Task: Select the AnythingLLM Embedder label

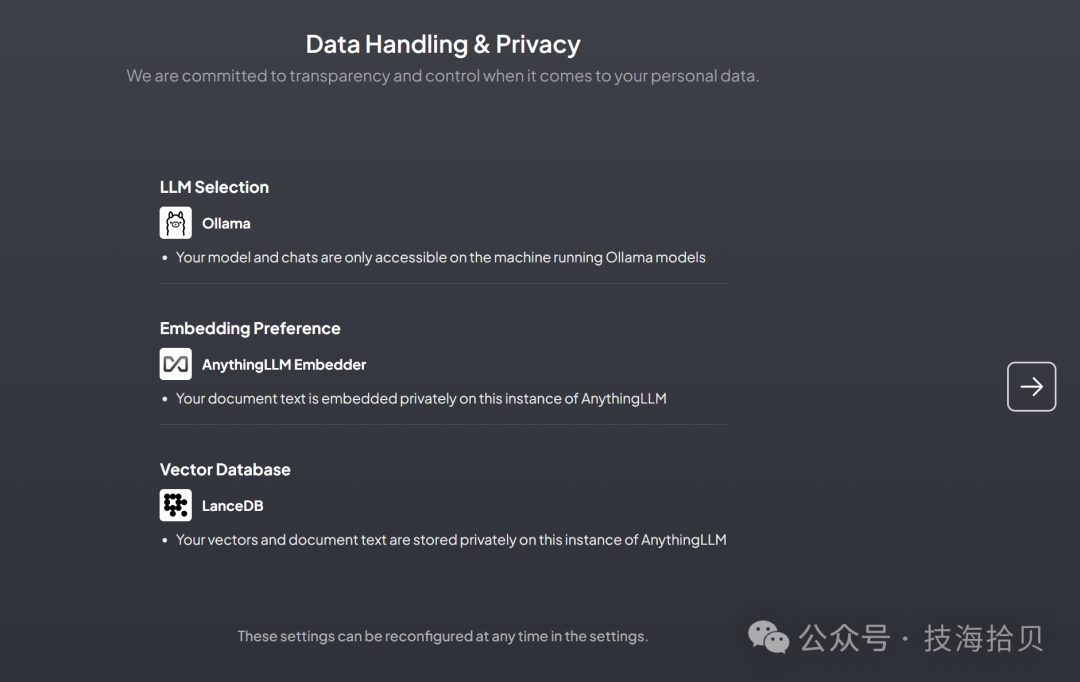Action: (x=284, y=364)
